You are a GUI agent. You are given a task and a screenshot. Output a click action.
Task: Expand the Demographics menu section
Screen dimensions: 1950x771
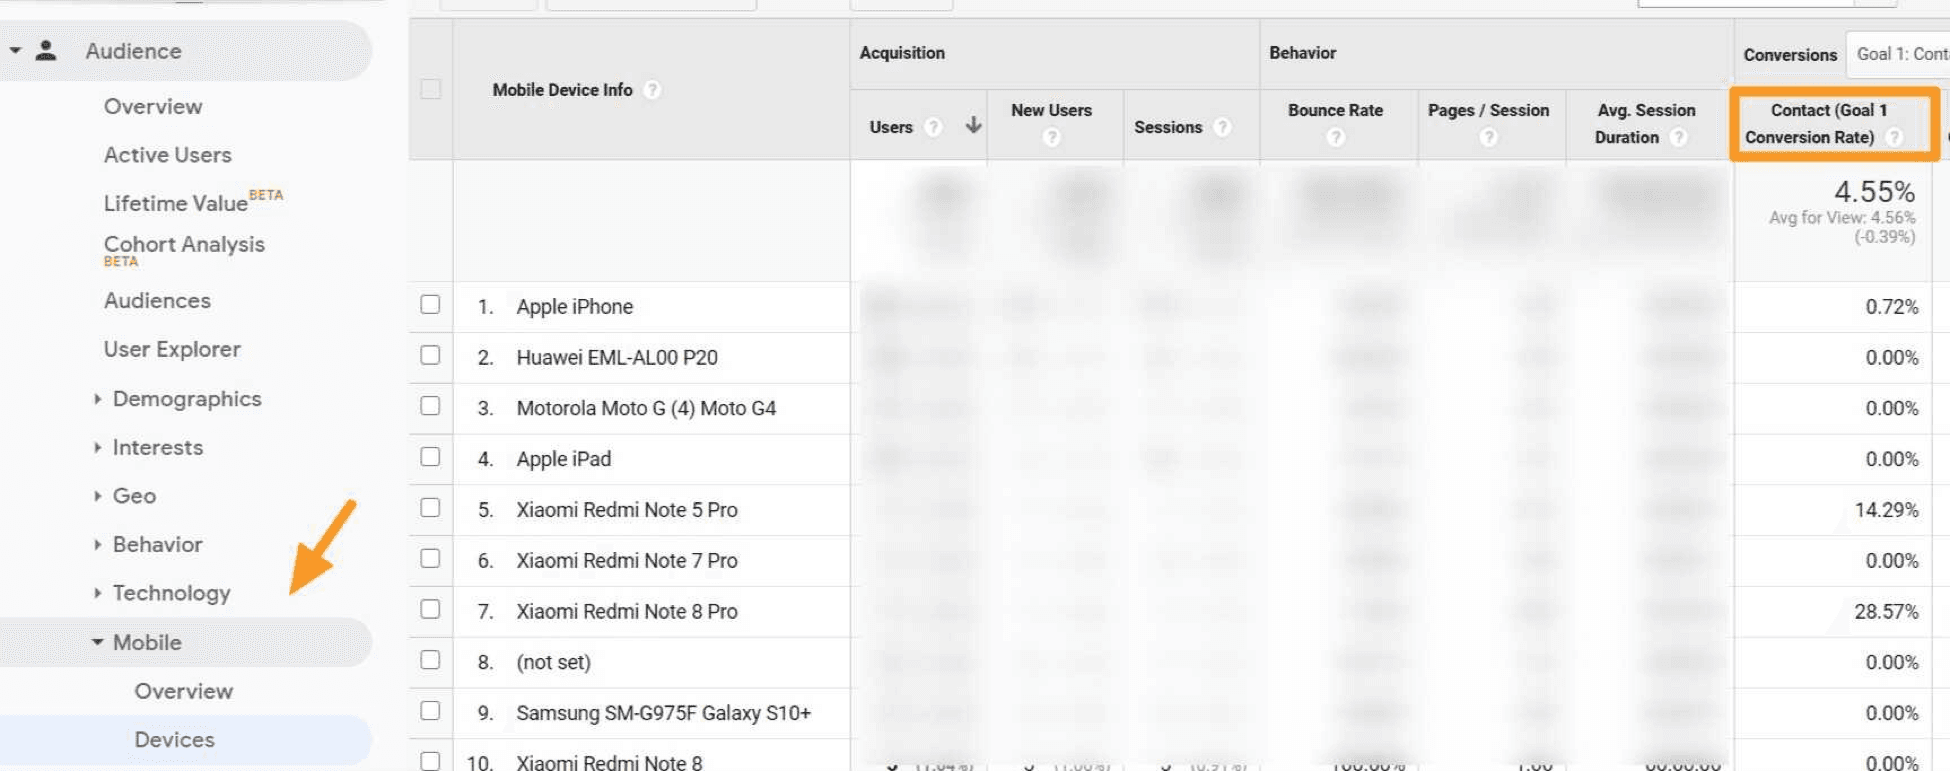pos(97,399)
